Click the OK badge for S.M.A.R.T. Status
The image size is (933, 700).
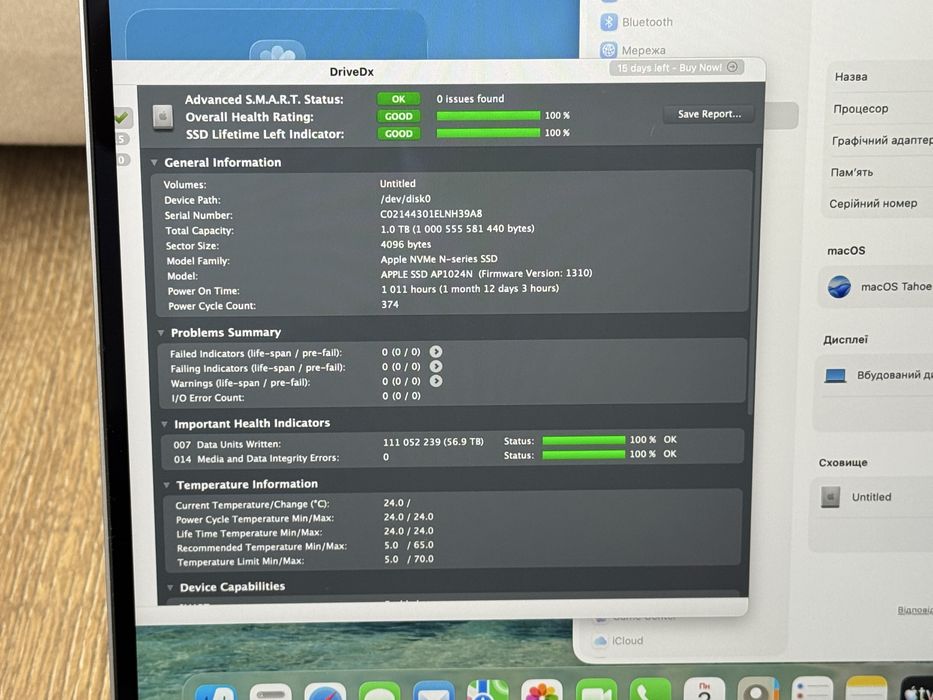coord(398,99)
